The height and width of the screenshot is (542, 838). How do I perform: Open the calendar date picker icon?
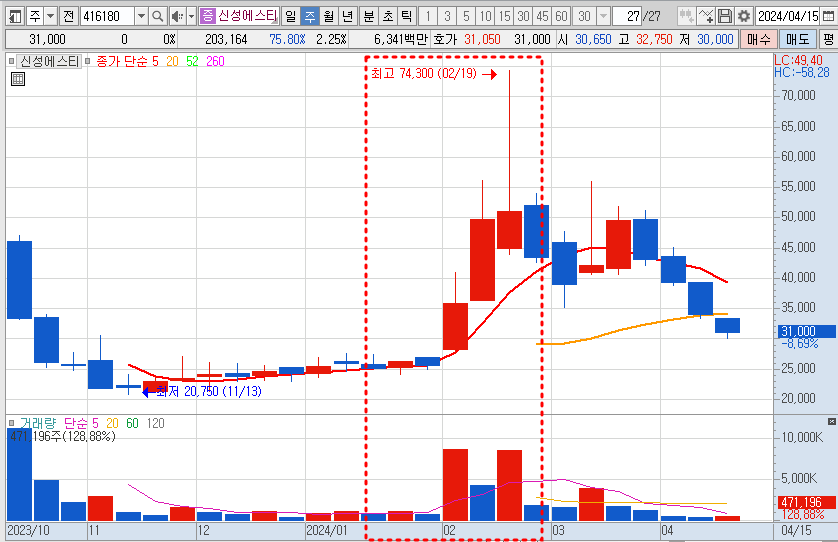click(x=828, y=16)
